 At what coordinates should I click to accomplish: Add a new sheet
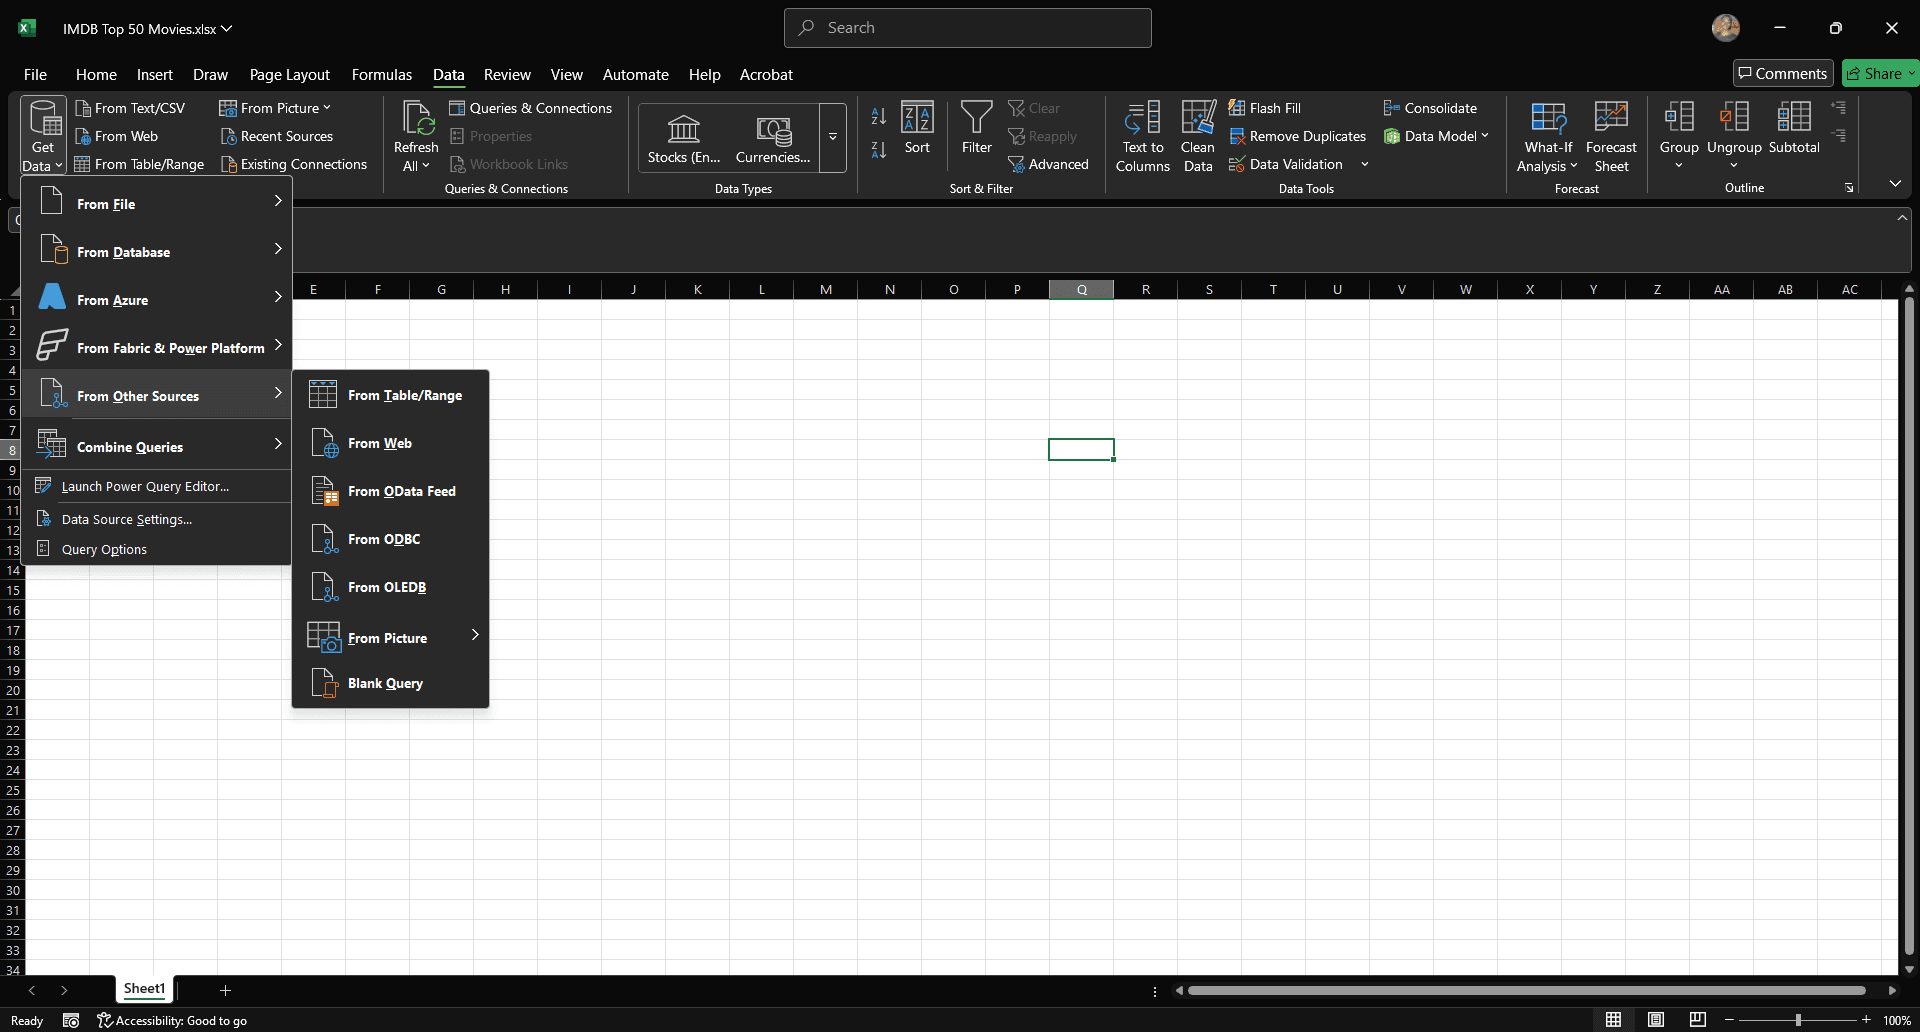point(225,990)
